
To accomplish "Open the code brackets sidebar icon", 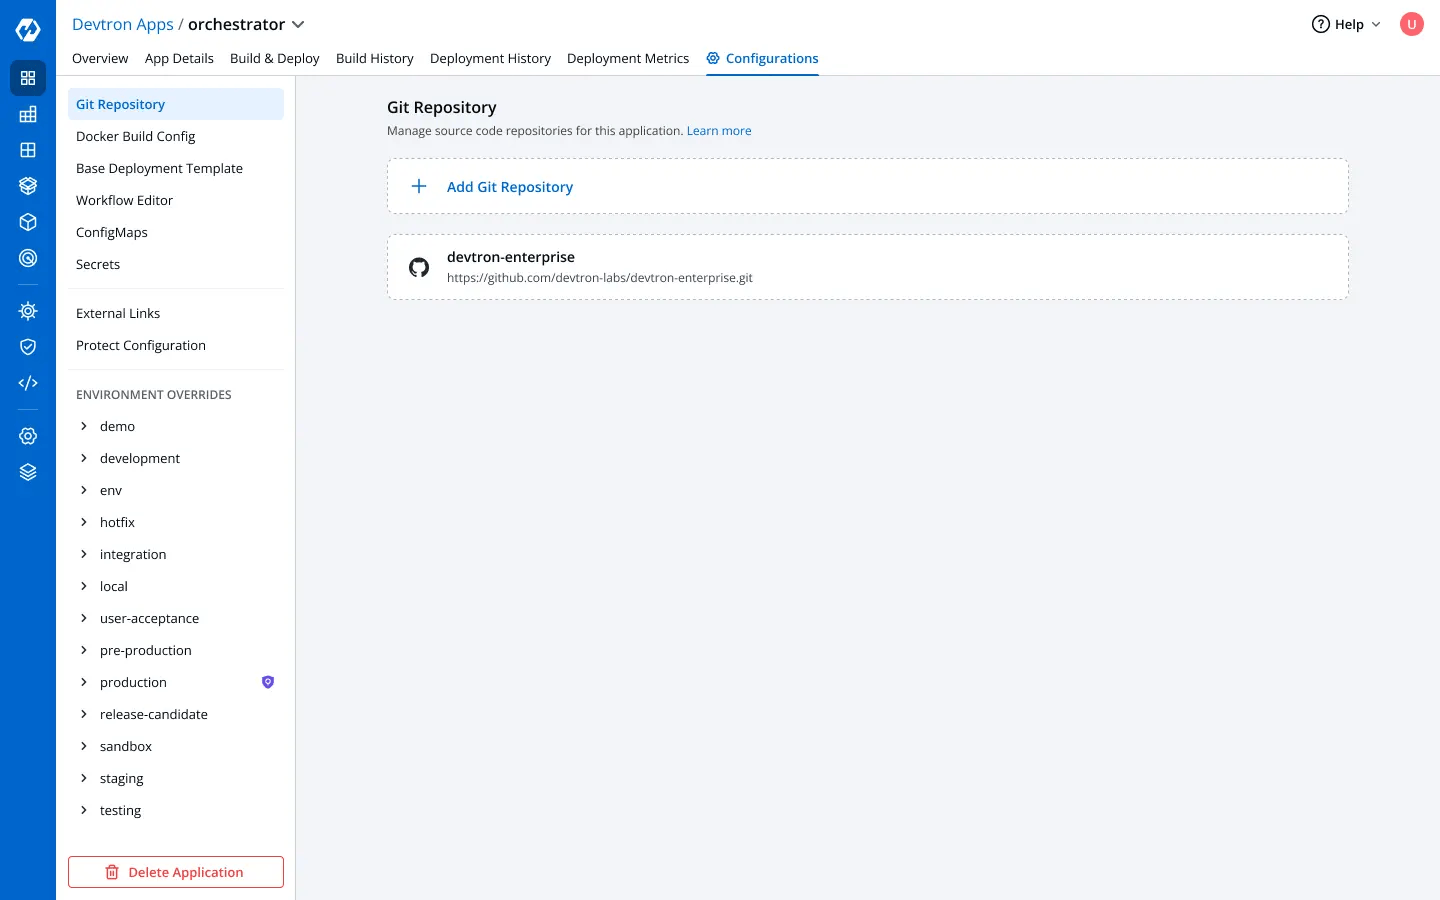I will pos(28,383).
